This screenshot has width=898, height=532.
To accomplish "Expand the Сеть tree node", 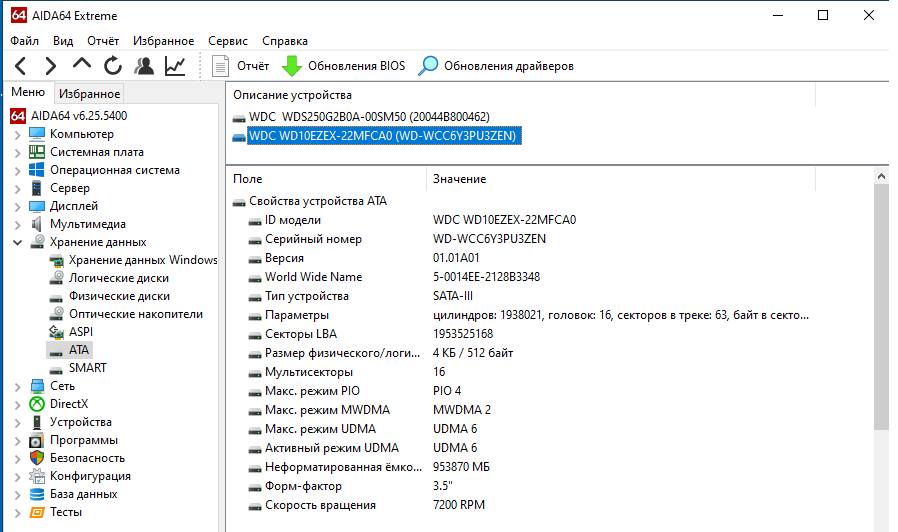I will 17,386.
